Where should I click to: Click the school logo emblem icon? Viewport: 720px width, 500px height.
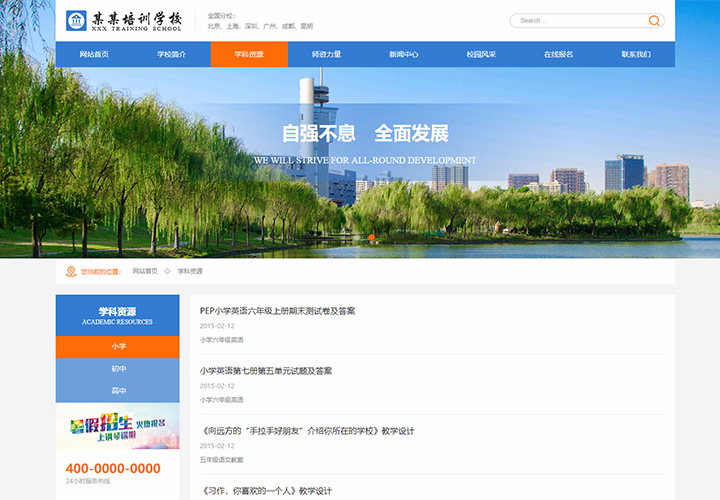(76, 21)
